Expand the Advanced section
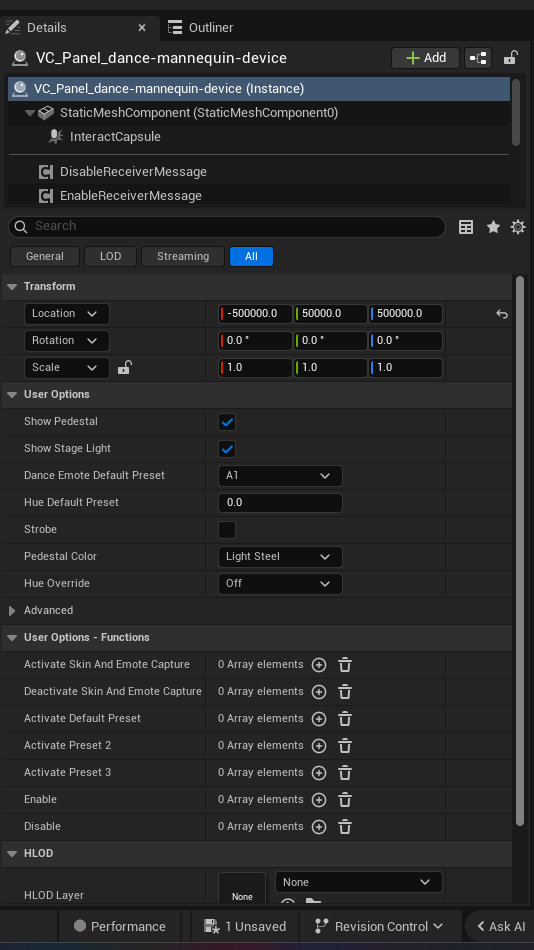Screen dimensions: 534x950 (12, 611)
